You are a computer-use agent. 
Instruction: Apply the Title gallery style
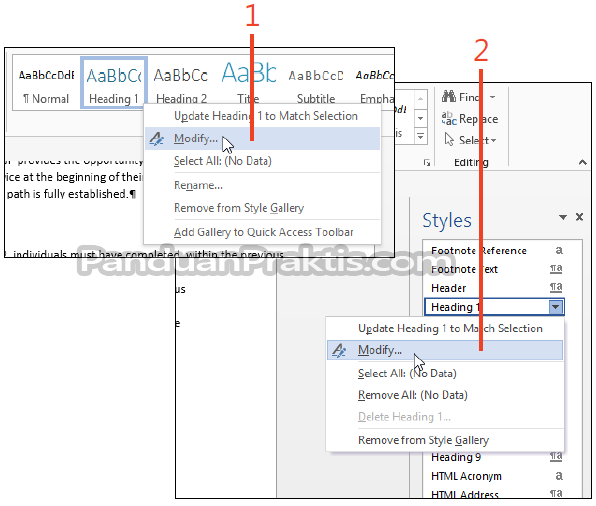(x=249, y=83)
